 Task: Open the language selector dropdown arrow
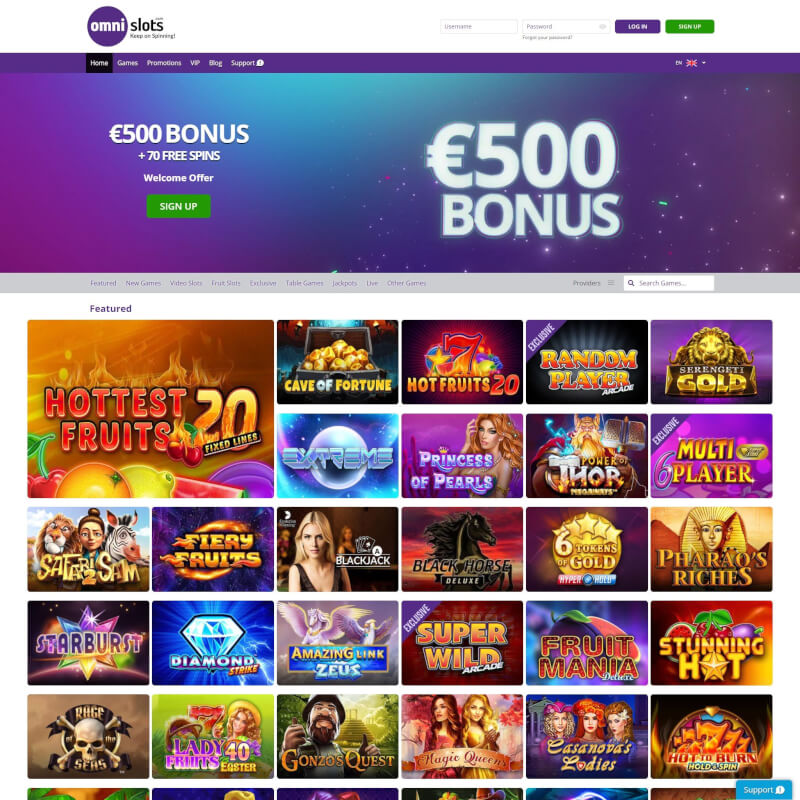click(x=704, y=63)
